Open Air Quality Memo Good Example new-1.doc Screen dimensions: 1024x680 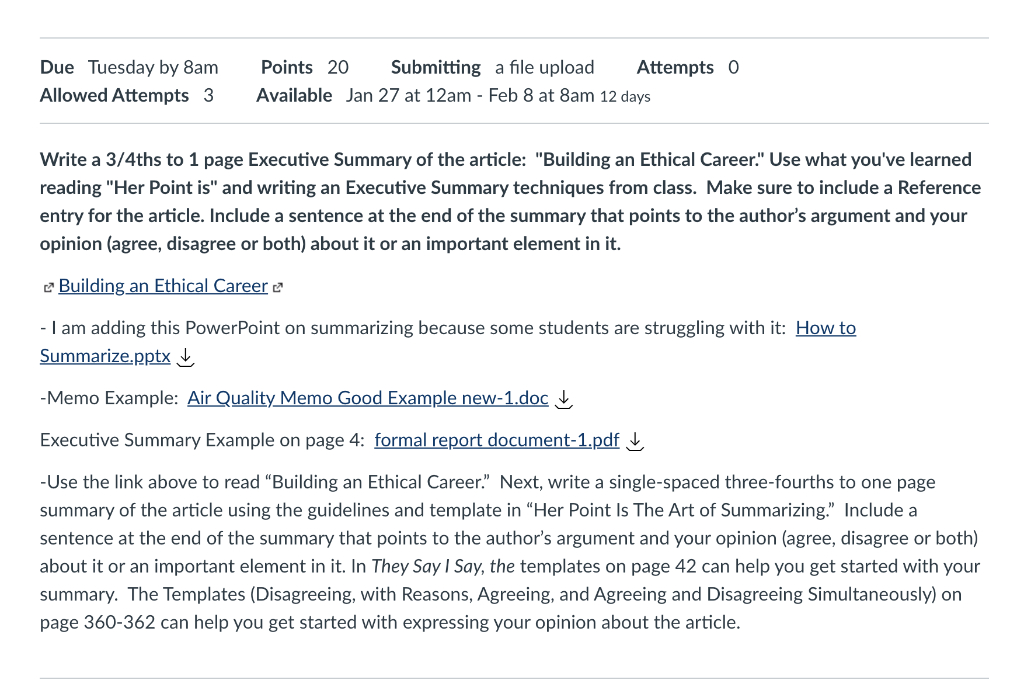coord(367,397)
